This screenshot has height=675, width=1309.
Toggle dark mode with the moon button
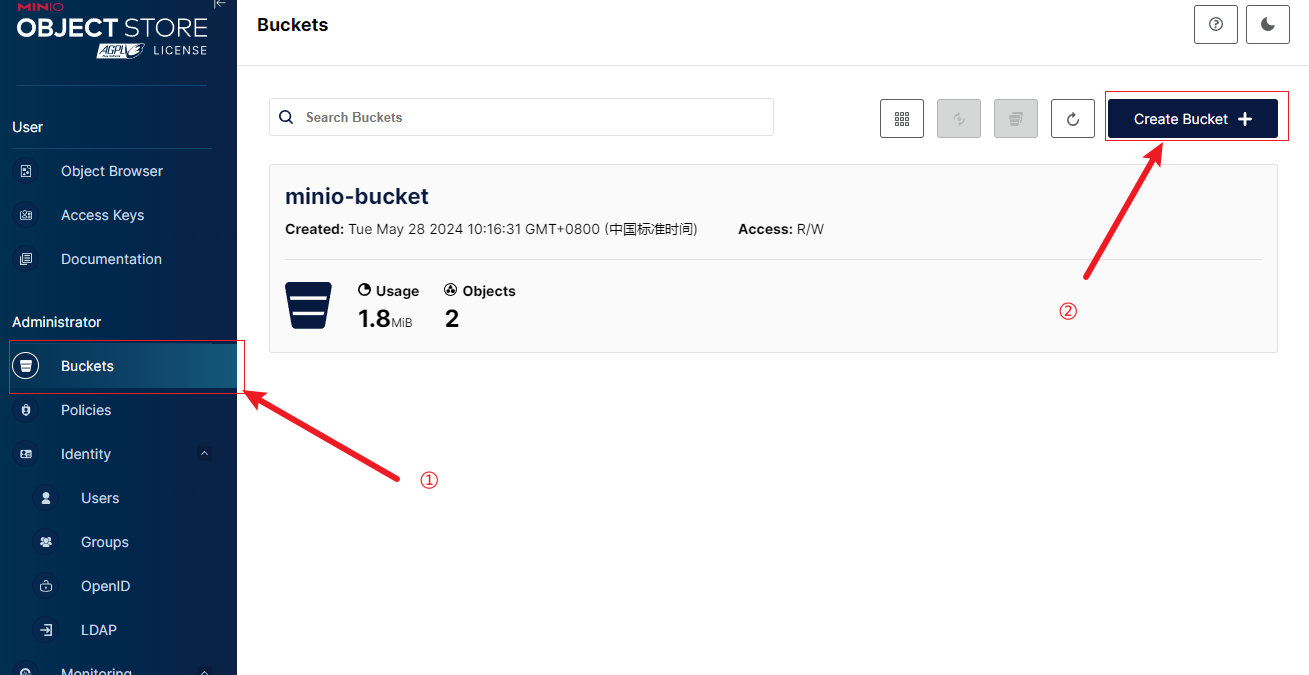click(x=1268, y=25)
